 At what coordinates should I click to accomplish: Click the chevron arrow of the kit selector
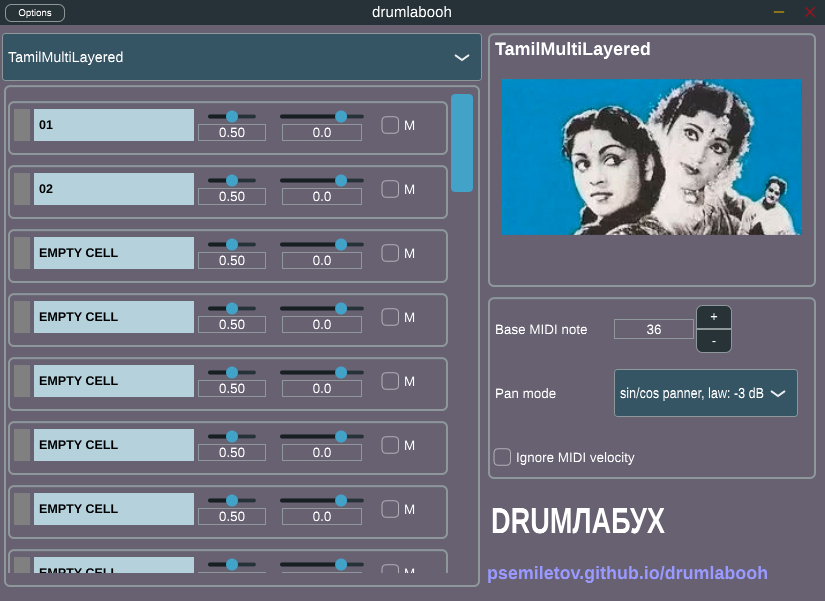[461, 57]
